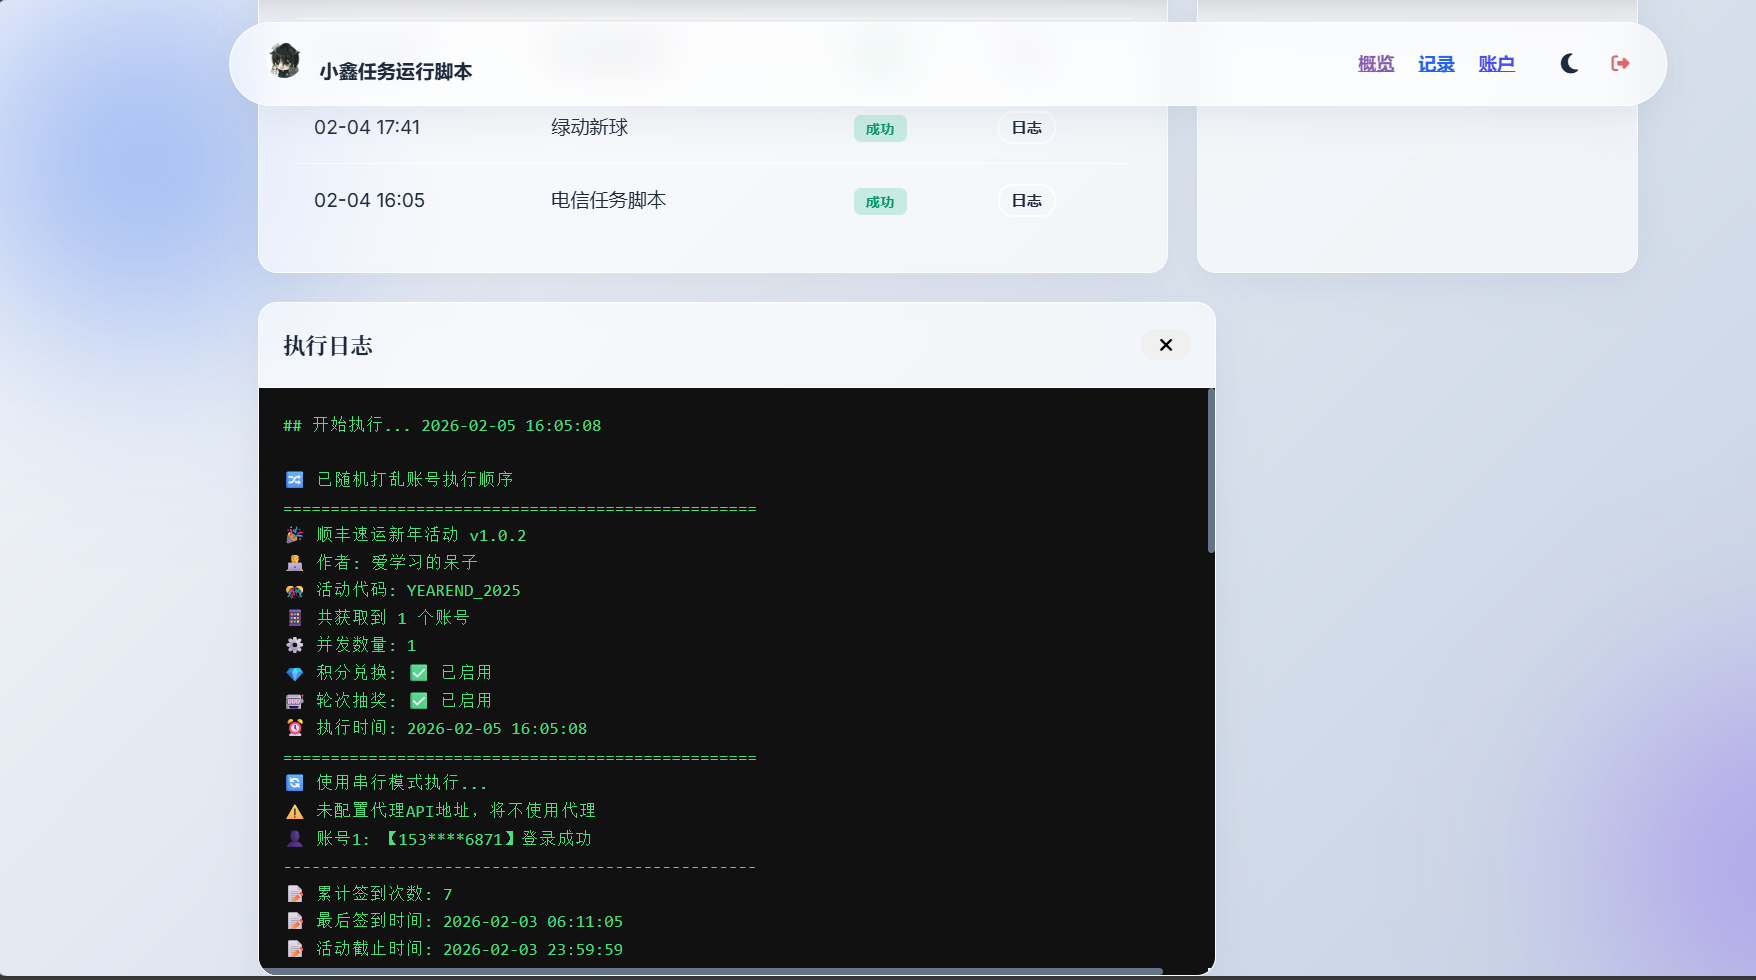This screenshot has width=1756, height=980.
Task: Click the alarm clock icon next to 执行时间
Action: tap(294, 728)
